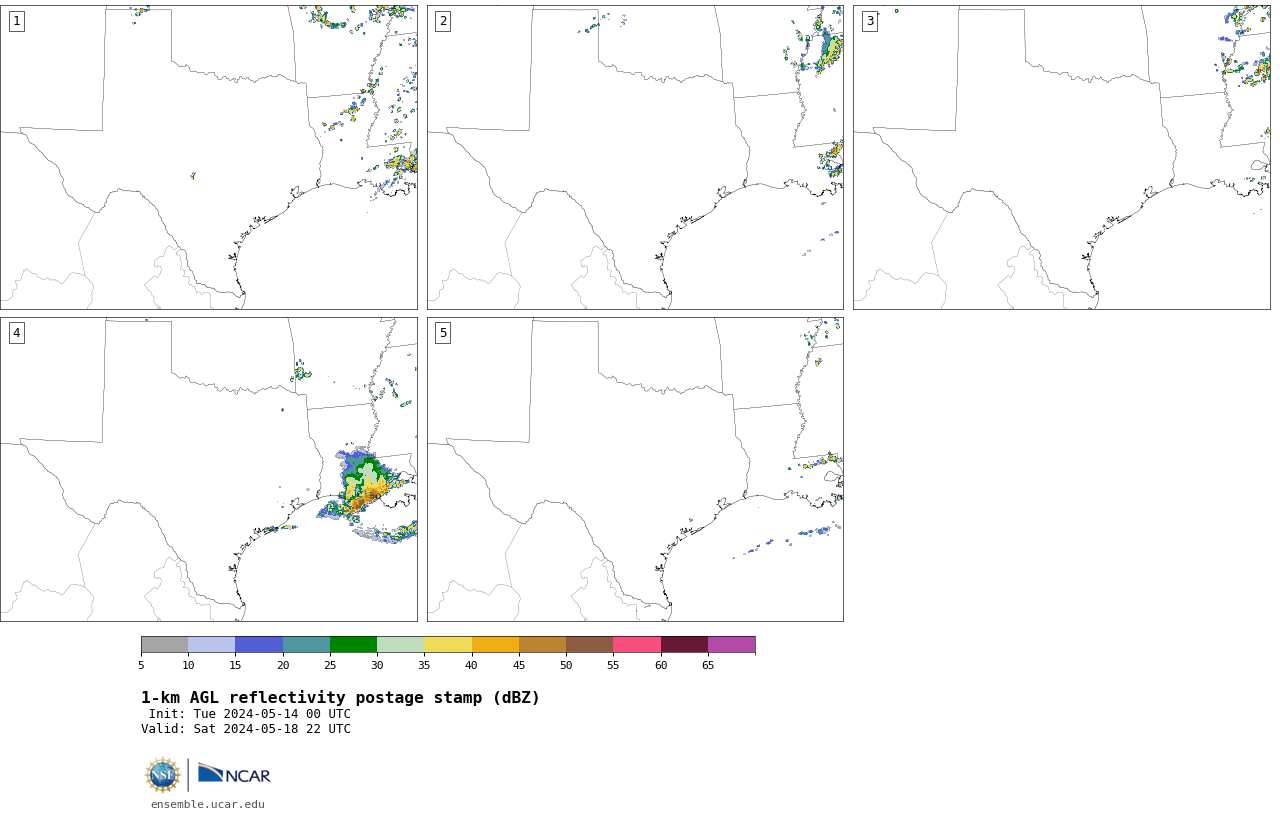
Task: Click the Valid: Sat 2024-05-18 22 UTC text
Action: [x=246, y=729]
